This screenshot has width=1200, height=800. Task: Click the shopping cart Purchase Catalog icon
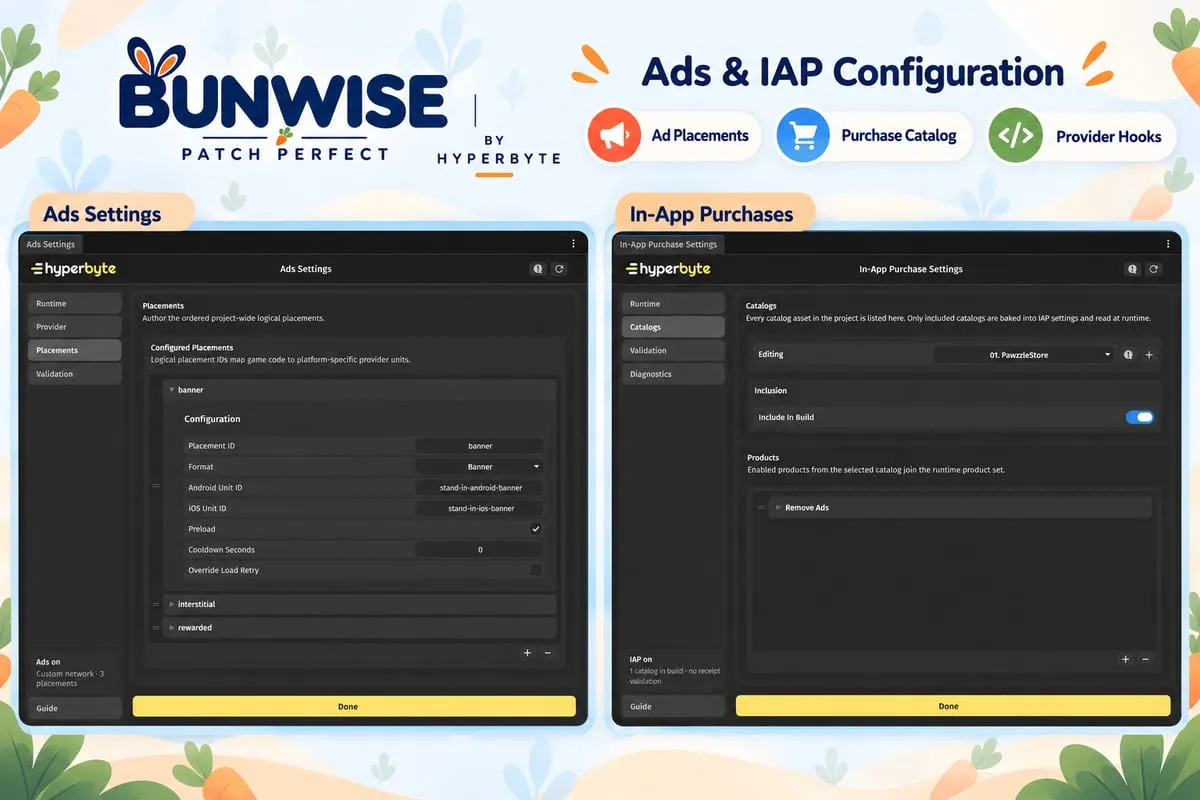coord(803,136)
